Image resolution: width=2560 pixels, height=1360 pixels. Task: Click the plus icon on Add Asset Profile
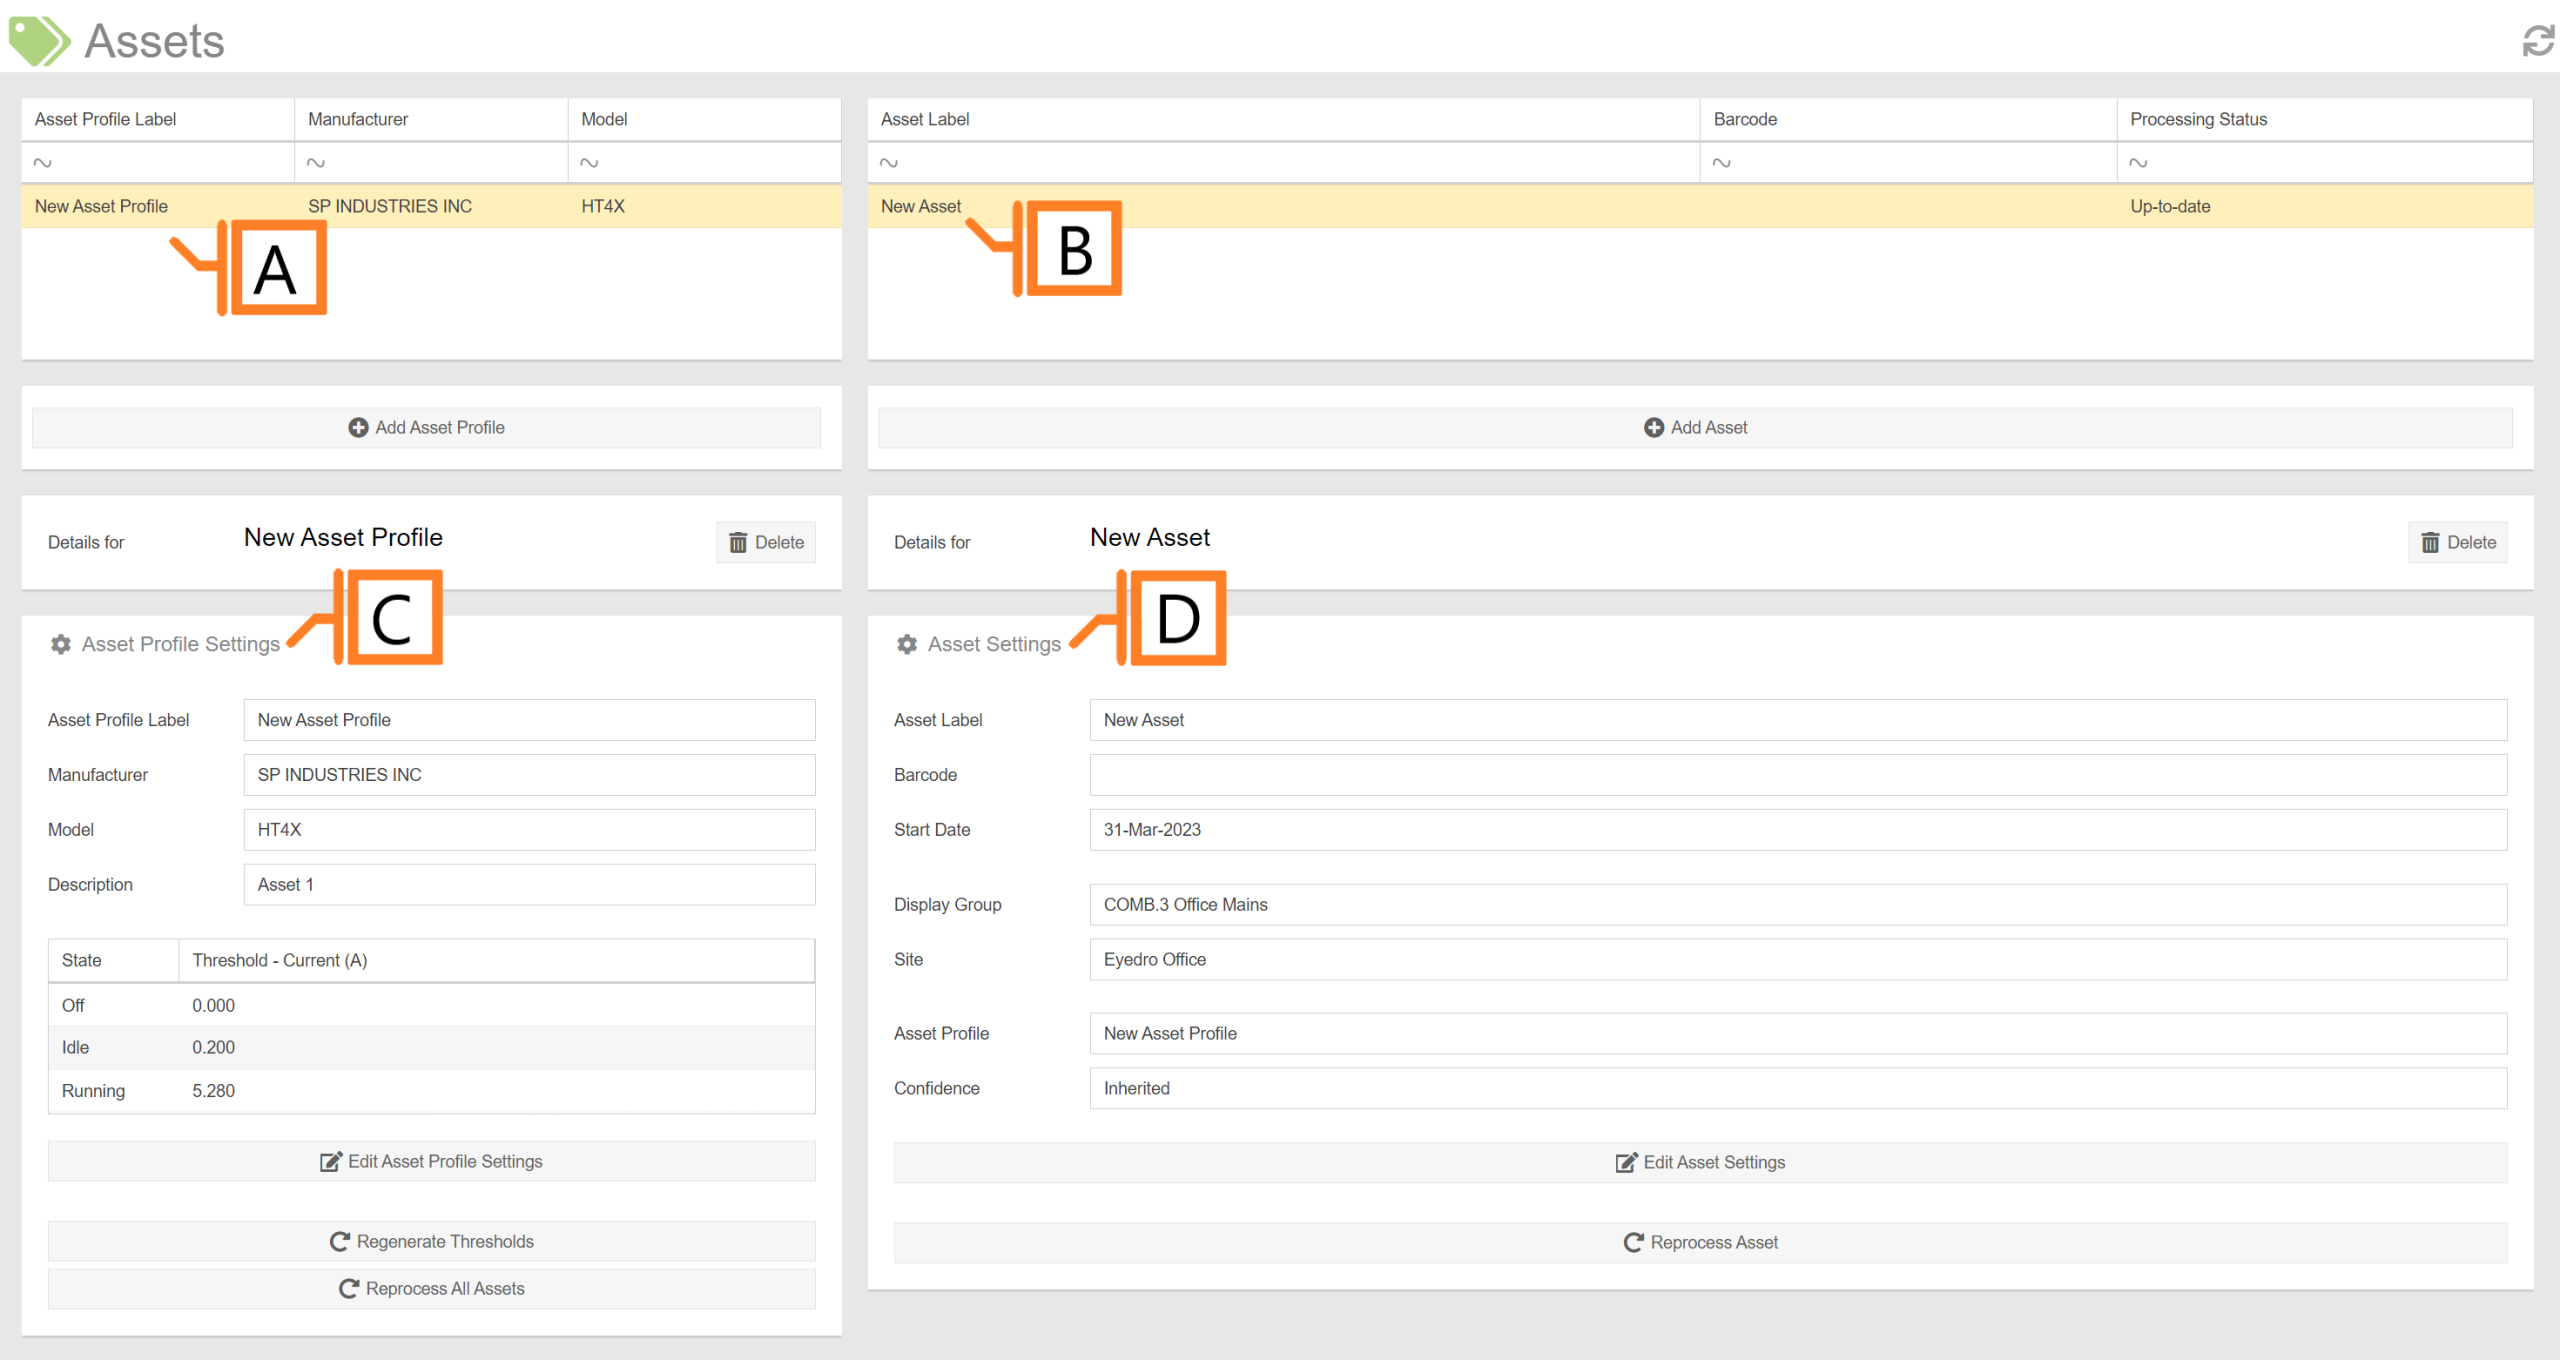[357, 427]
